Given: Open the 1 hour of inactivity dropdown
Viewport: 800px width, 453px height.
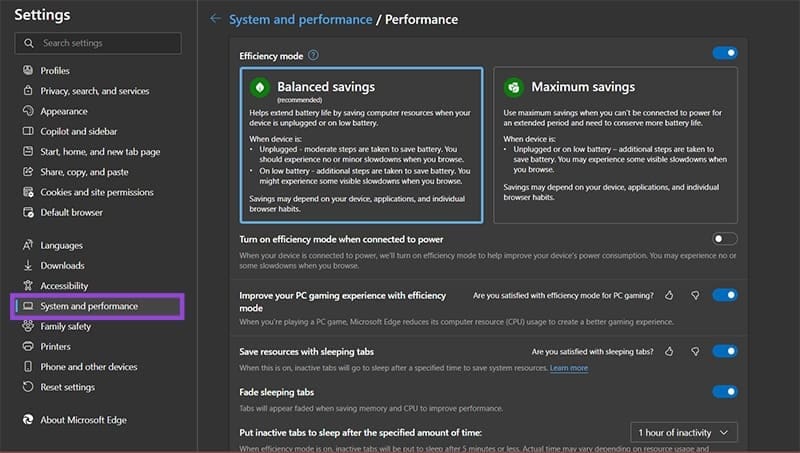Looking at the screenshot, I should point(685,432).
